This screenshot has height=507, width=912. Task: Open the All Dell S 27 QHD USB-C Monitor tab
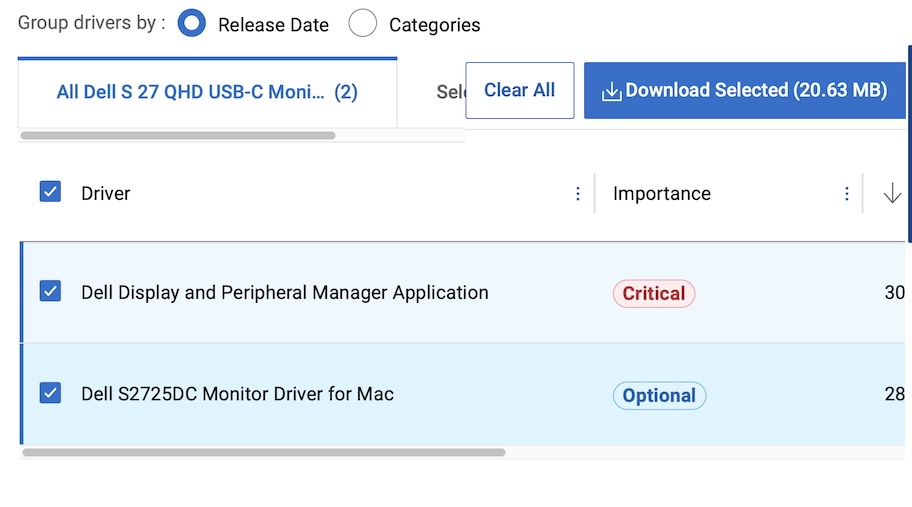pyautogui.click(x=207, y=92)
